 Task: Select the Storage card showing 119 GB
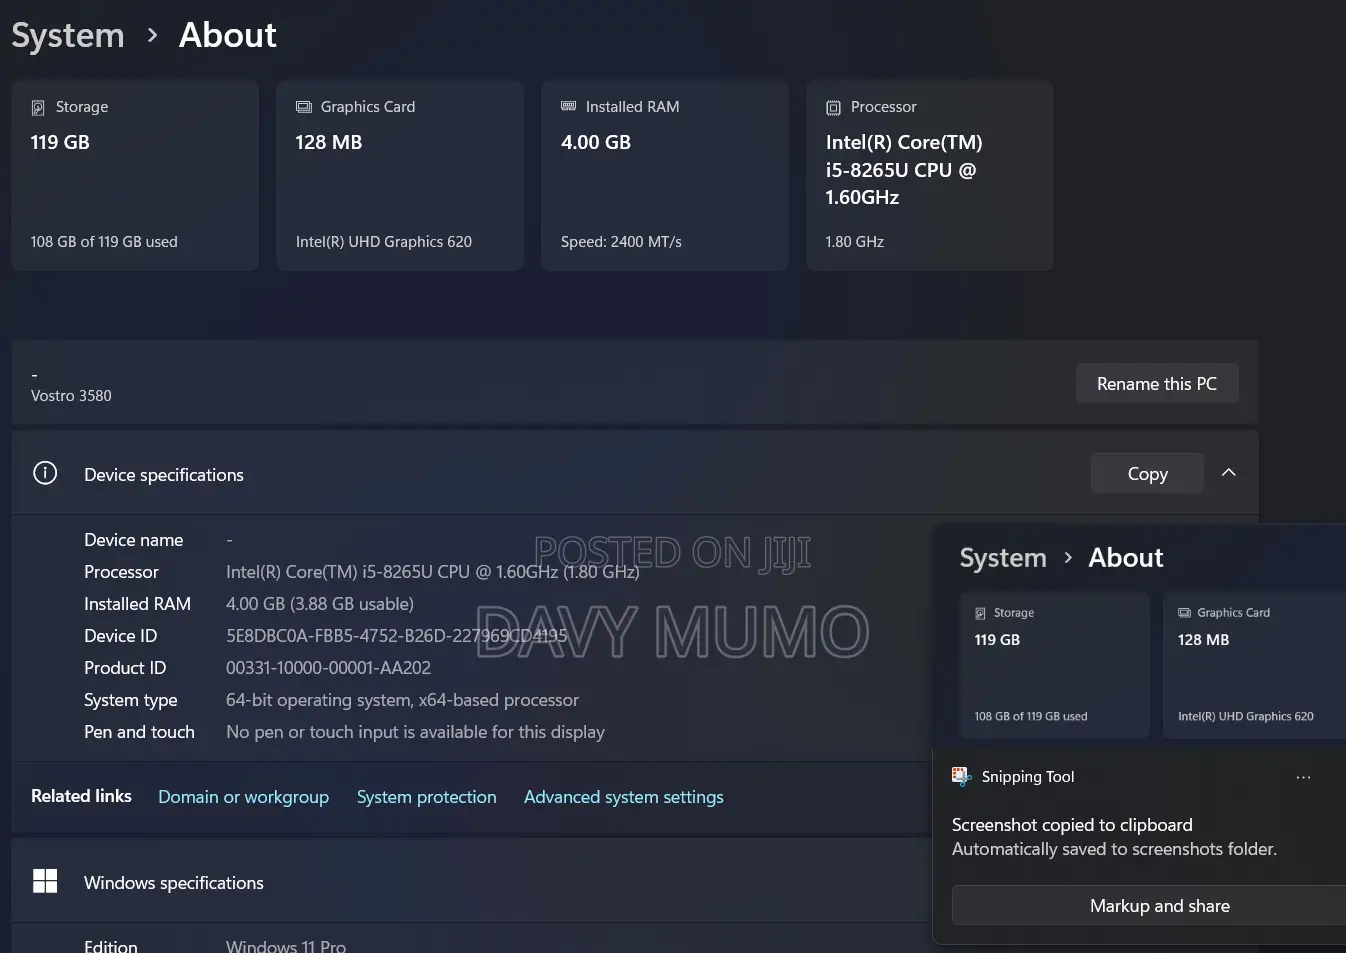point(135,175)
